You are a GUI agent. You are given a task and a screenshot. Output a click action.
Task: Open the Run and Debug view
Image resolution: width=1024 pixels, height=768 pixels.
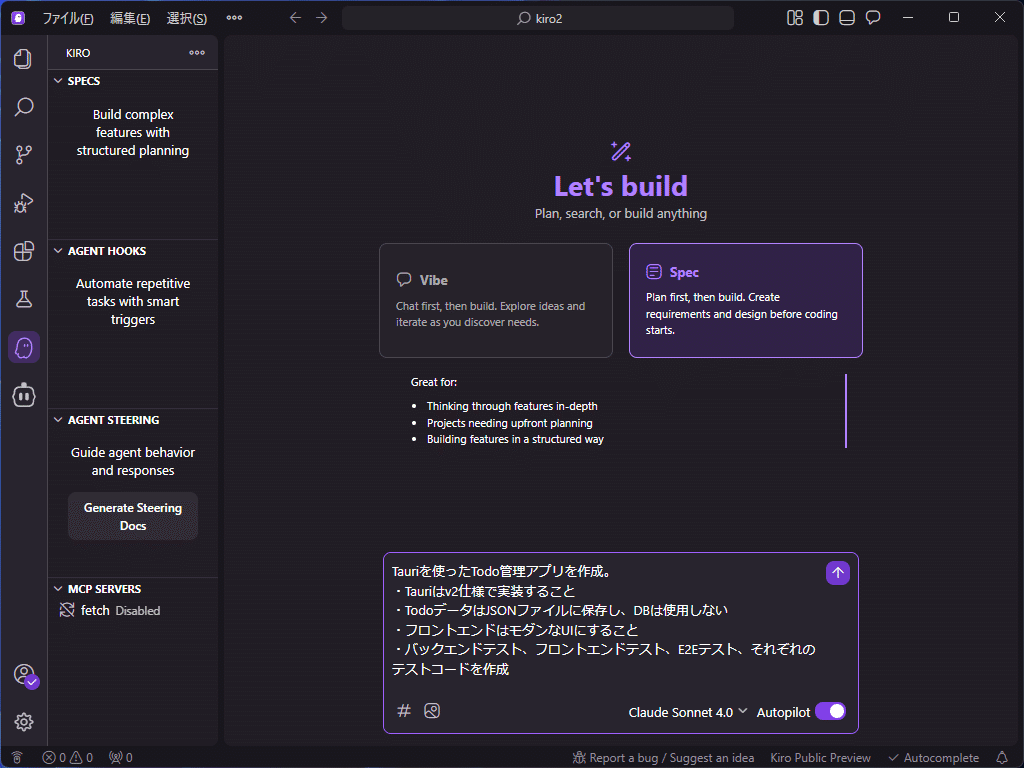pyautogui.click(x=23, y=203)
